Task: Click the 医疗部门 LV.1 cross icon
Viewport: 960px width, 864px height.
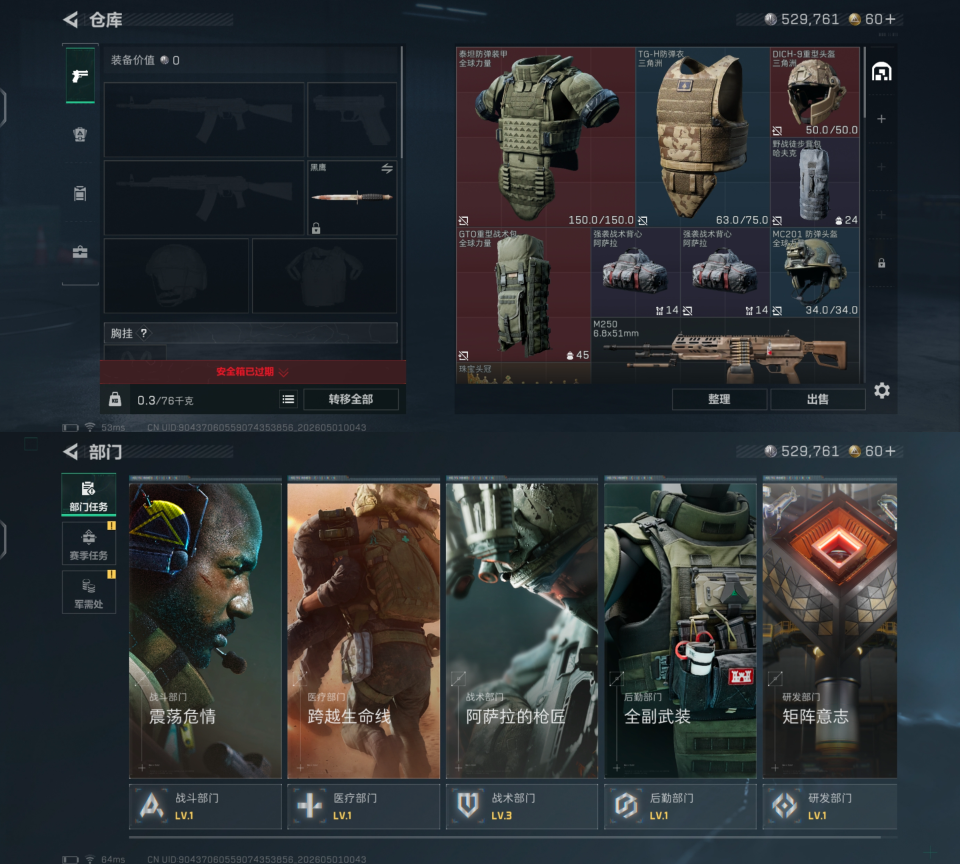Action: click(310, 805)
